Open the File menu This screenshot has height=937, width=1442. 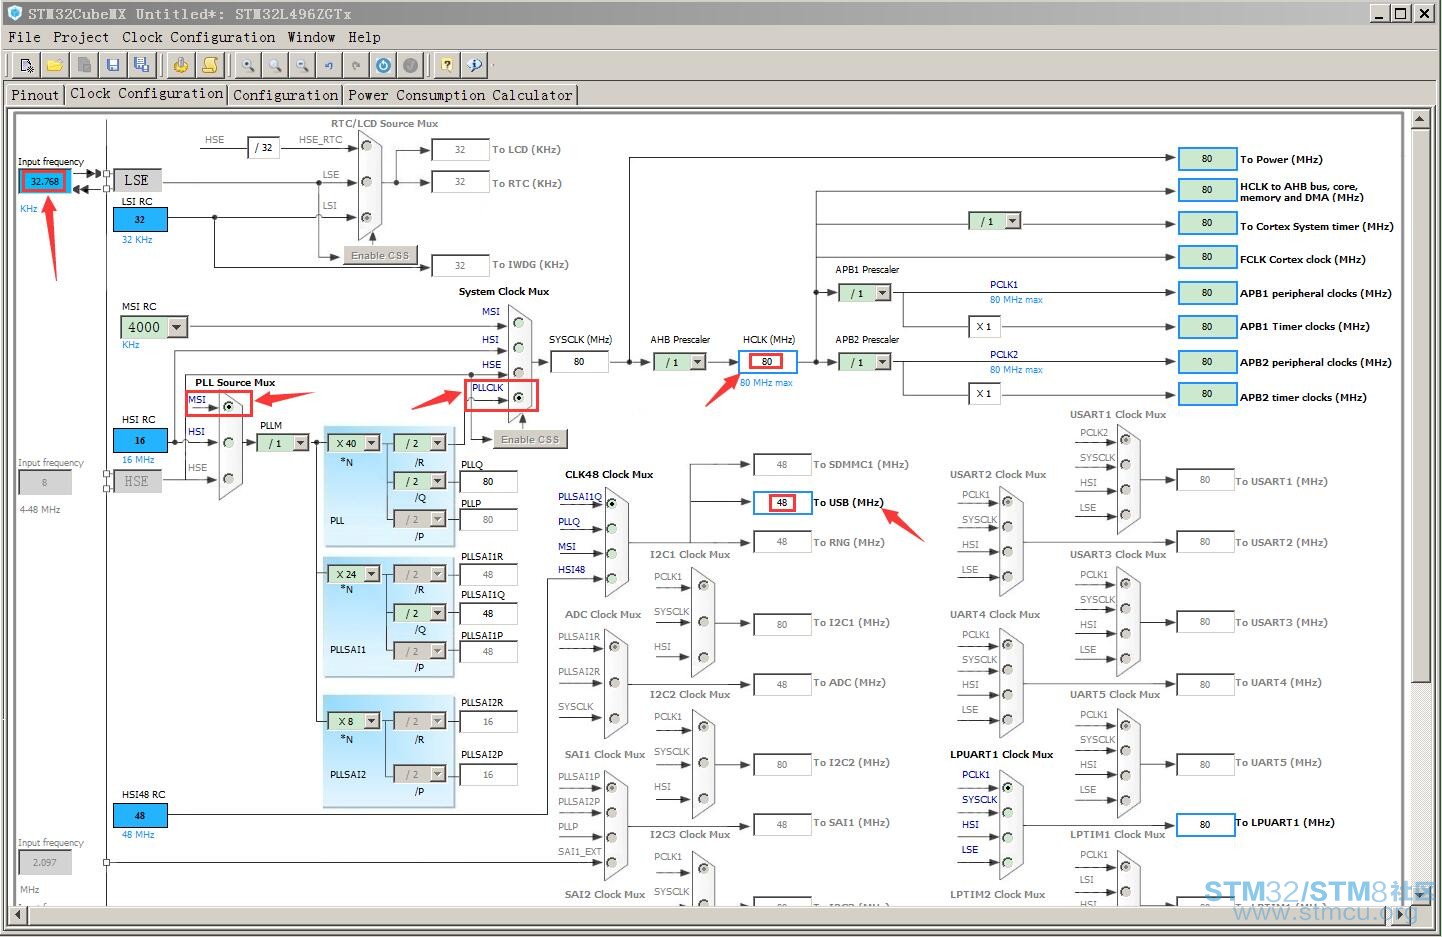[25, 37]
